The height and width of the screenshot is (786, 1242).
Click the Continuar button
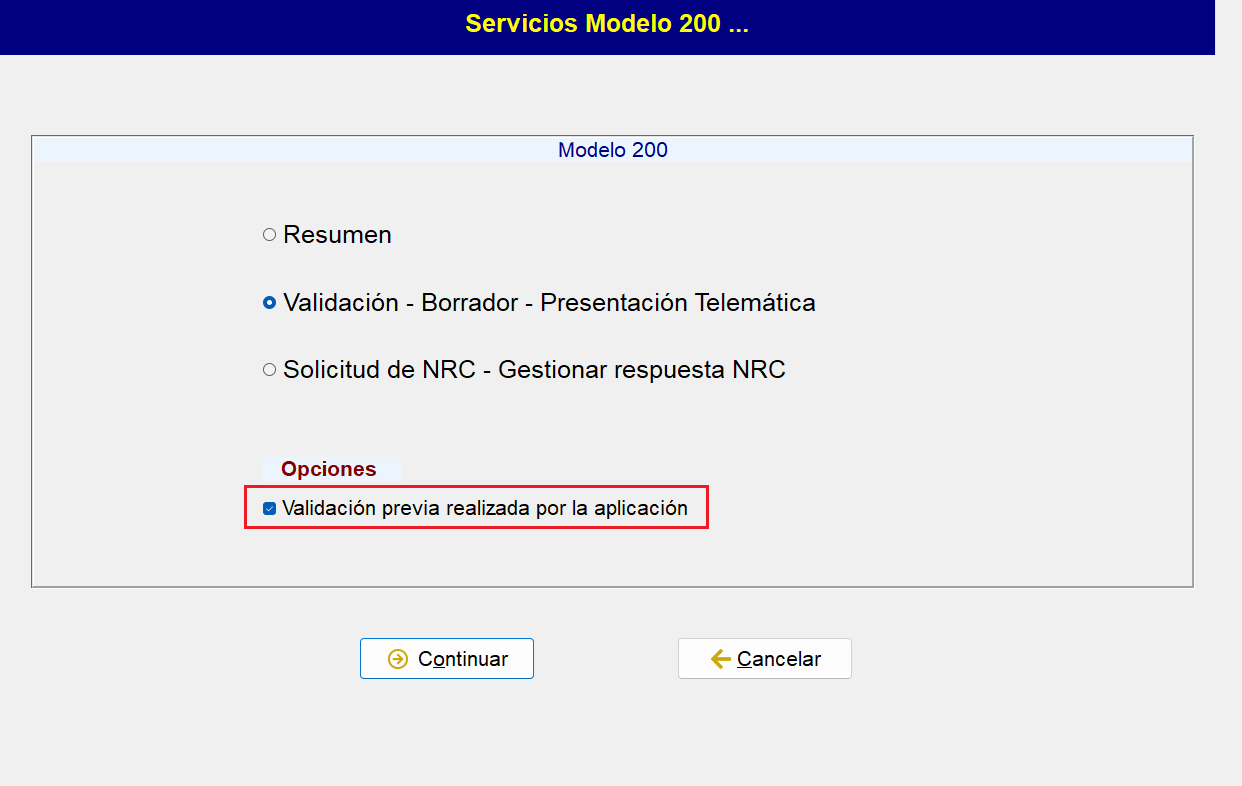click(x=447, y=658)
